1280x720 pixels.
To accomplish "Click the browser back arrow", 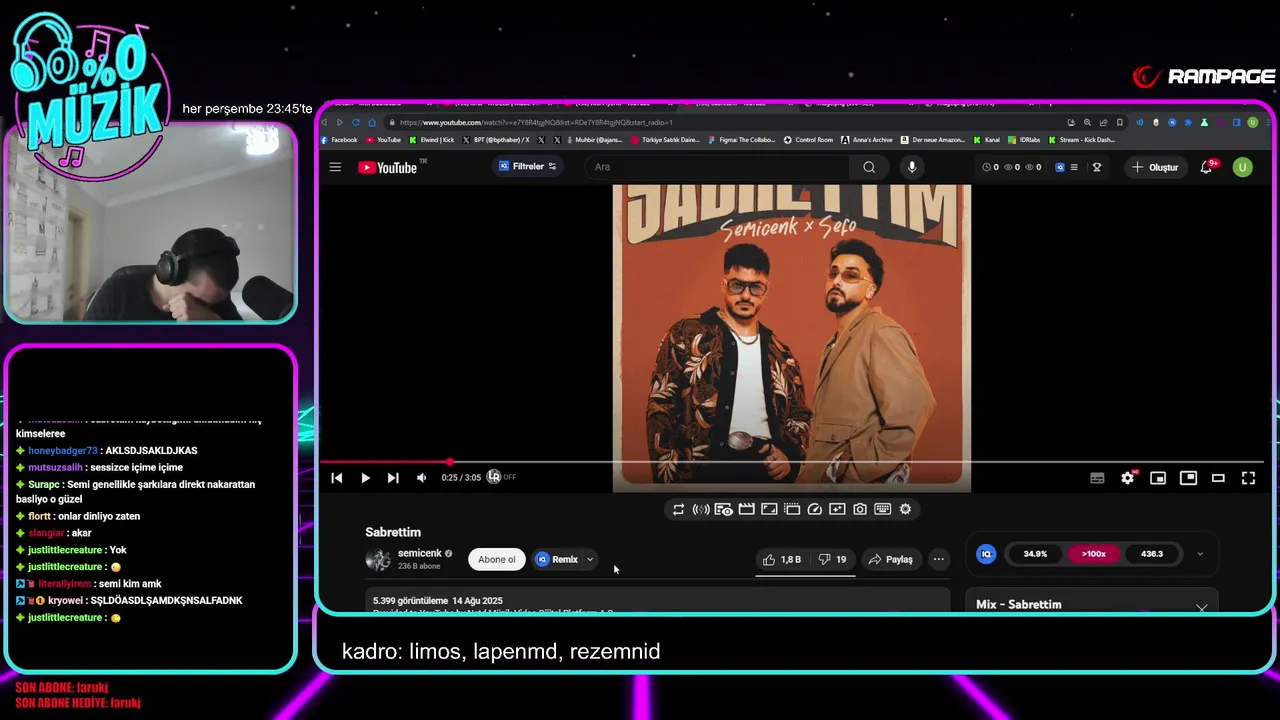I will point(324,122).
